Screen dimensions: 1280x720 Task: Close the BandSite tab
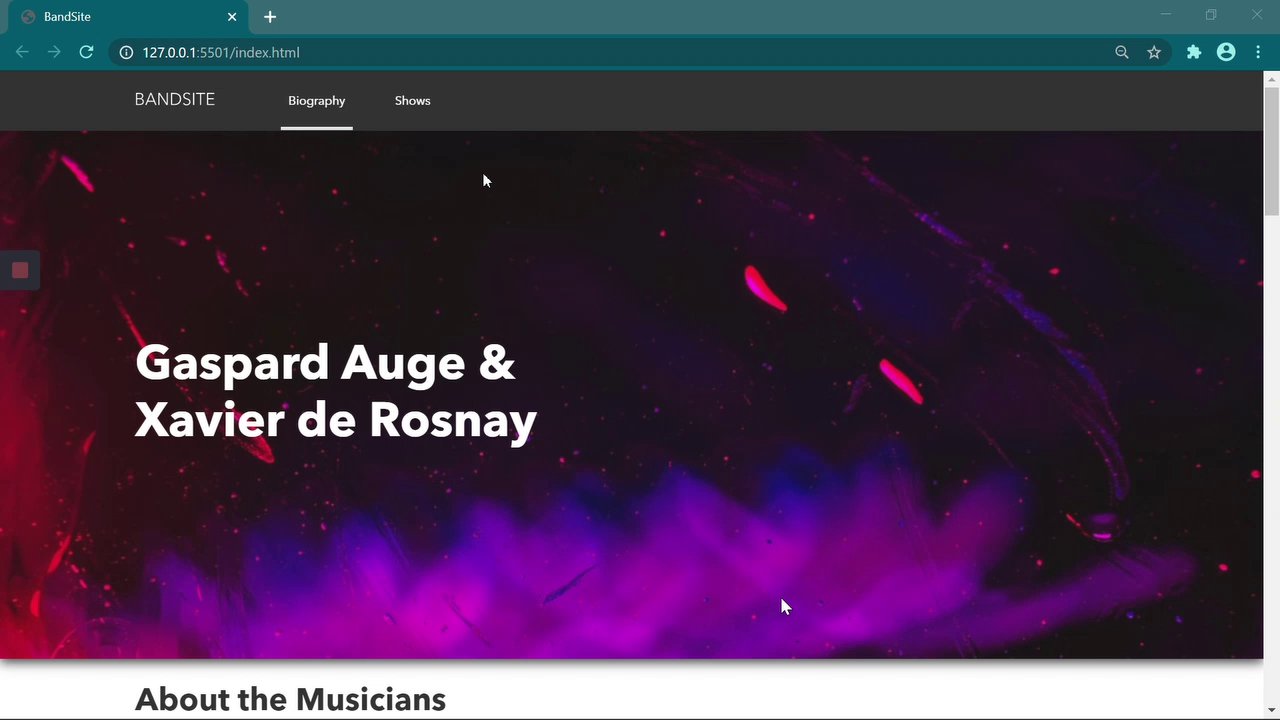[x=232, y=17]
